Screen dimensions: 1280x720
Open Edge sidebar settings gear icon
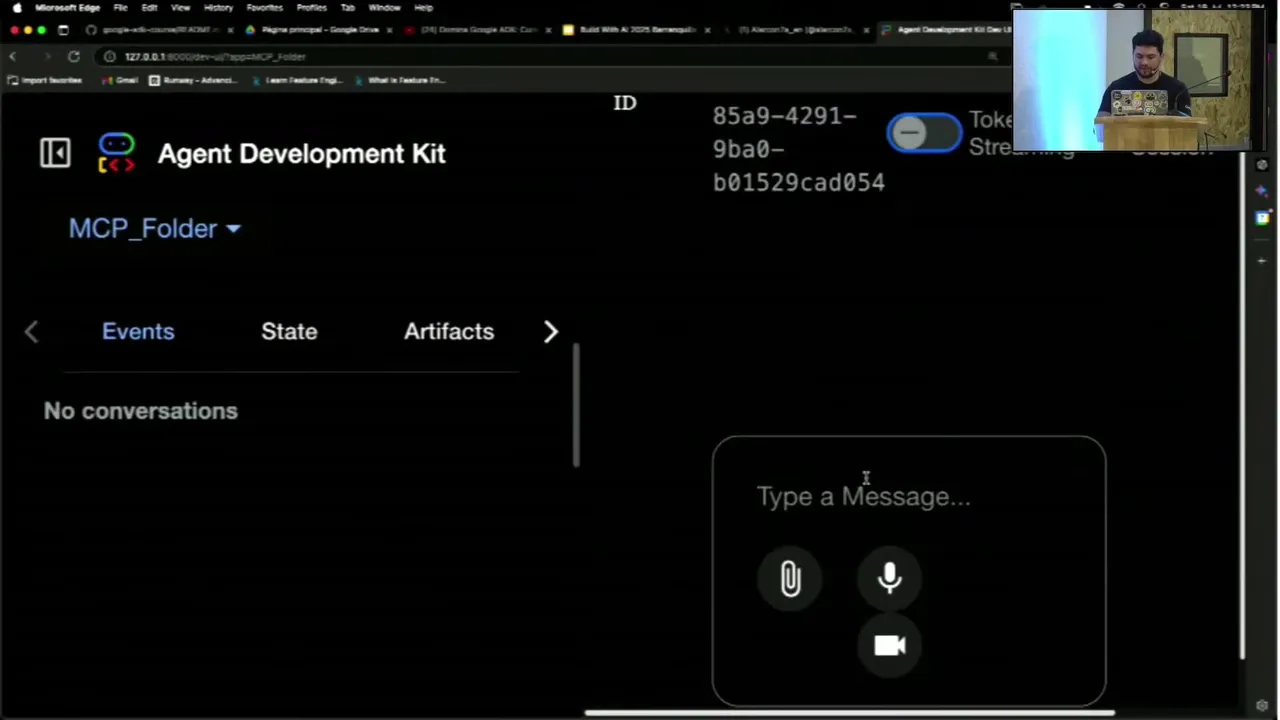1262,706
